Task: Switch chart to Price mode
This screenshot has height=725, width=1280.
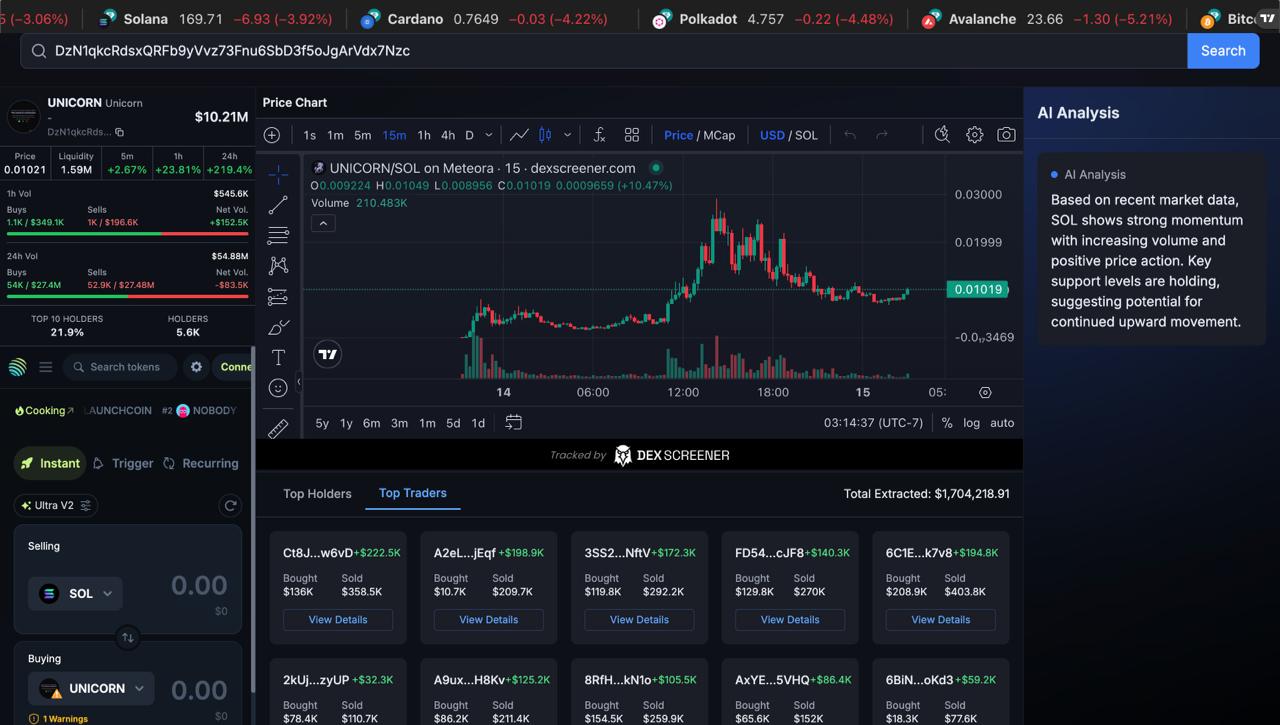Action: point(678,135)
